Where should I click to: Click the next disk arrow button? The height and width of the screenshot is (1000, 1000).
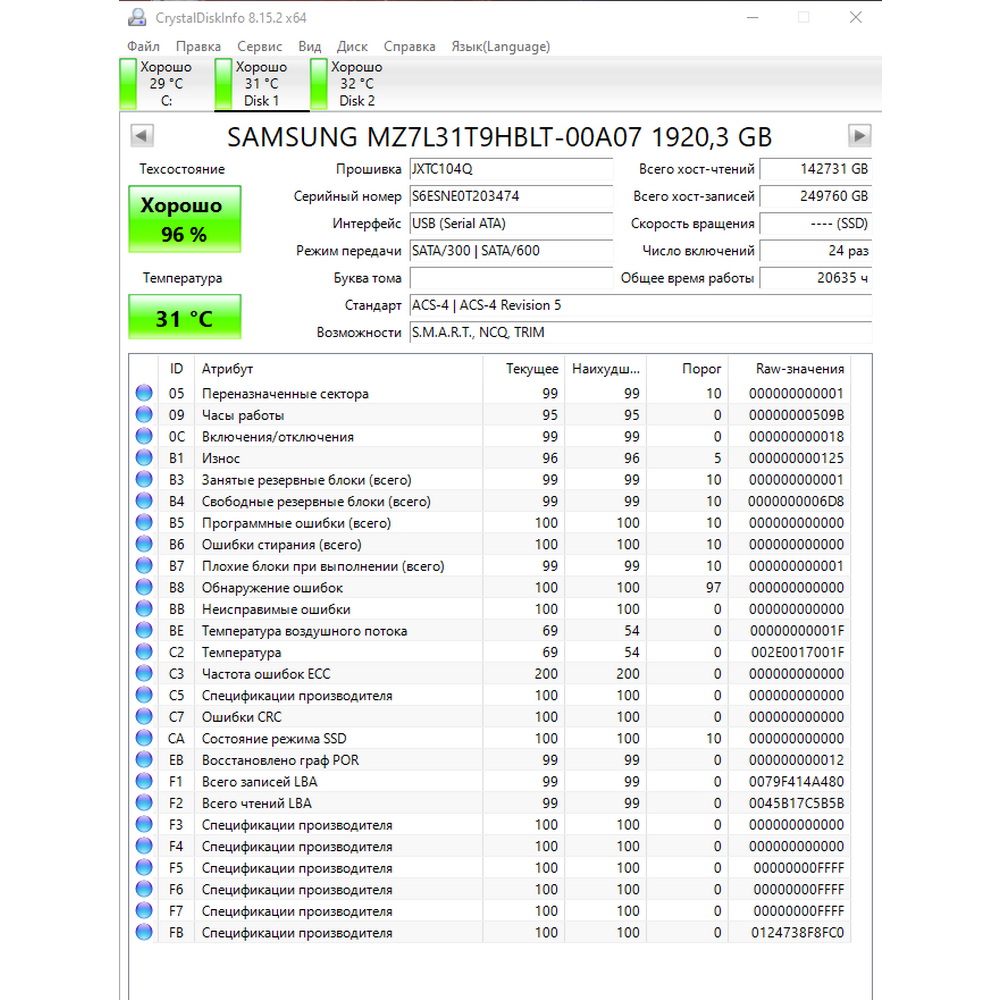coord(859,136)
